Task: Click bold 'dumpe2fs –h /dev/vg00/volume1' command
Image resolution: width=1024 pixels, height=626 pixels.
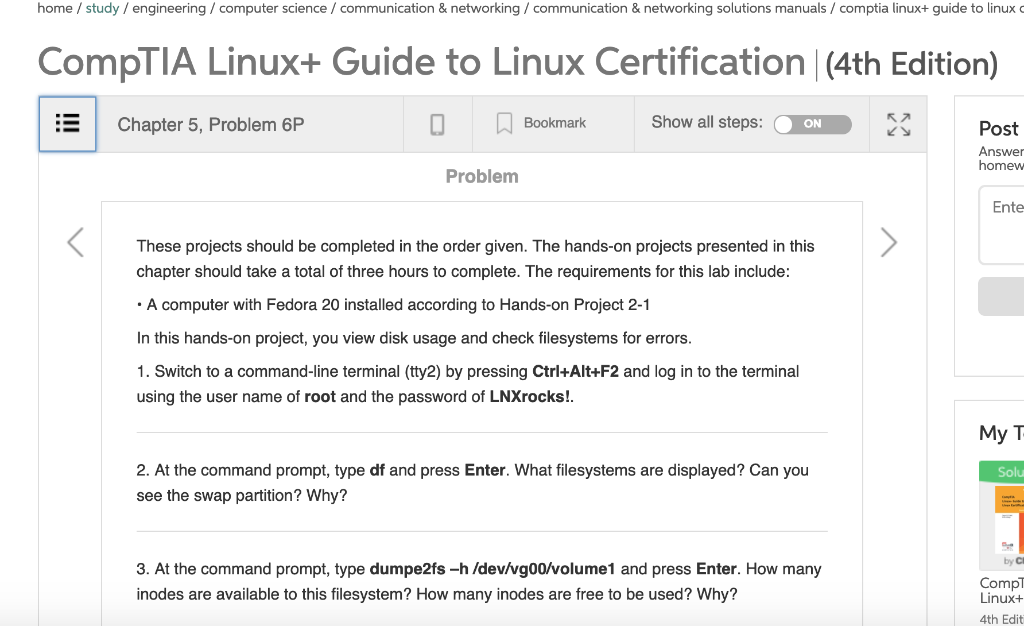Action: coord(492,569)
